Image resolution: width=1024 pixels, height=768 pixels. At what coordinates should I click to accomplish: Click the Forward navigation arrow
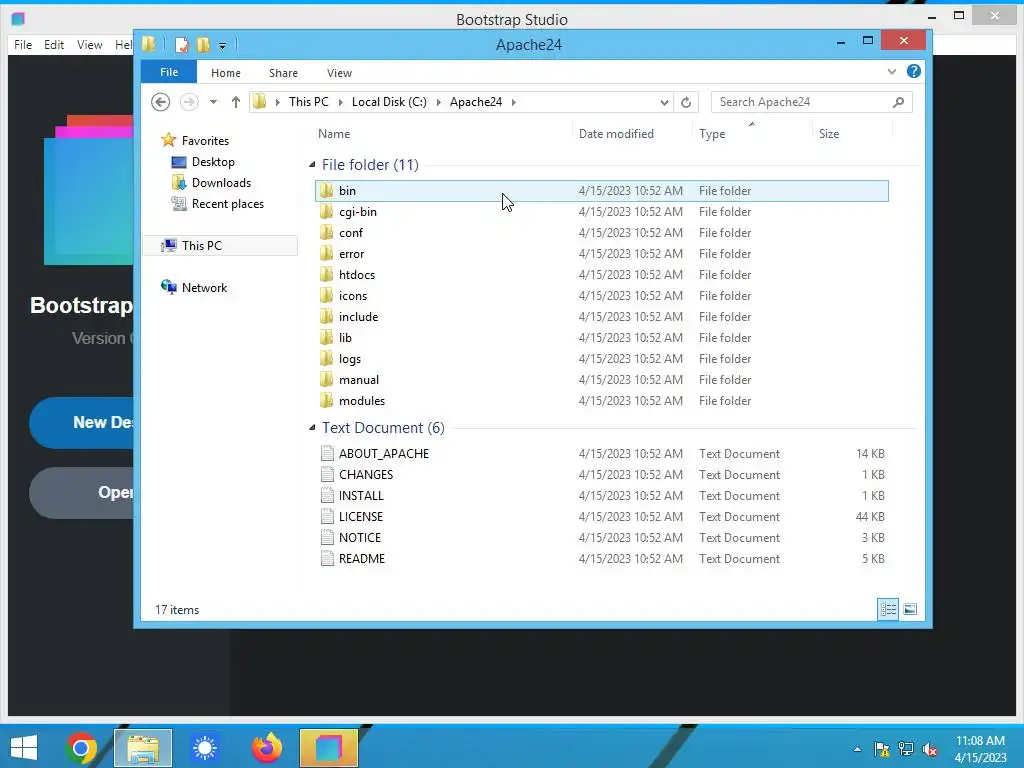coord(189,102)
